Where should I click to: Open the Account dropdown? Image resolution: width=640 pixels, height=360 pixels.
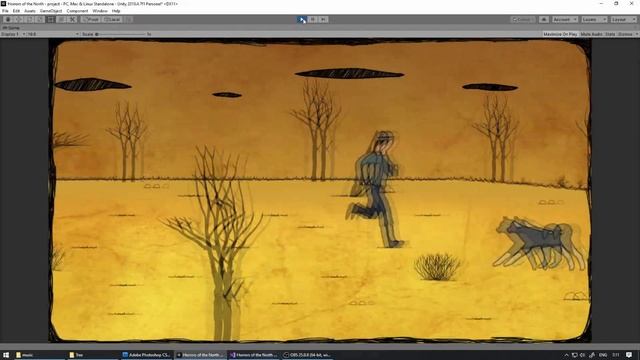pos(565,20)
